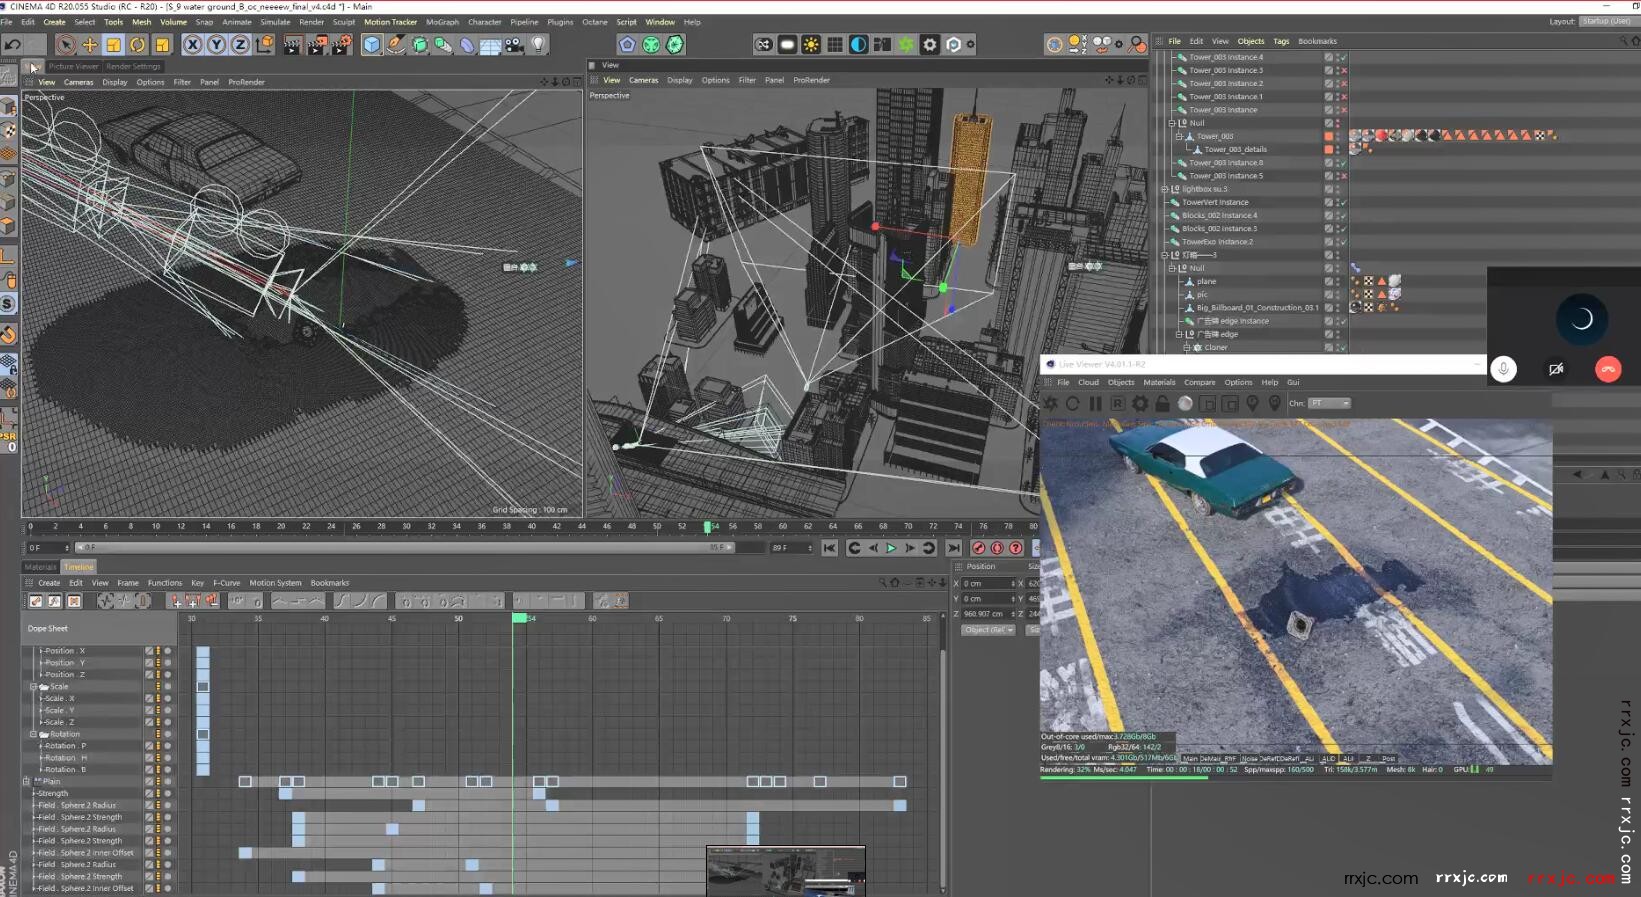Open the Subdivision Surface generators icon
This screenshot has height=897, width=1641.
(x=420, y=44)
